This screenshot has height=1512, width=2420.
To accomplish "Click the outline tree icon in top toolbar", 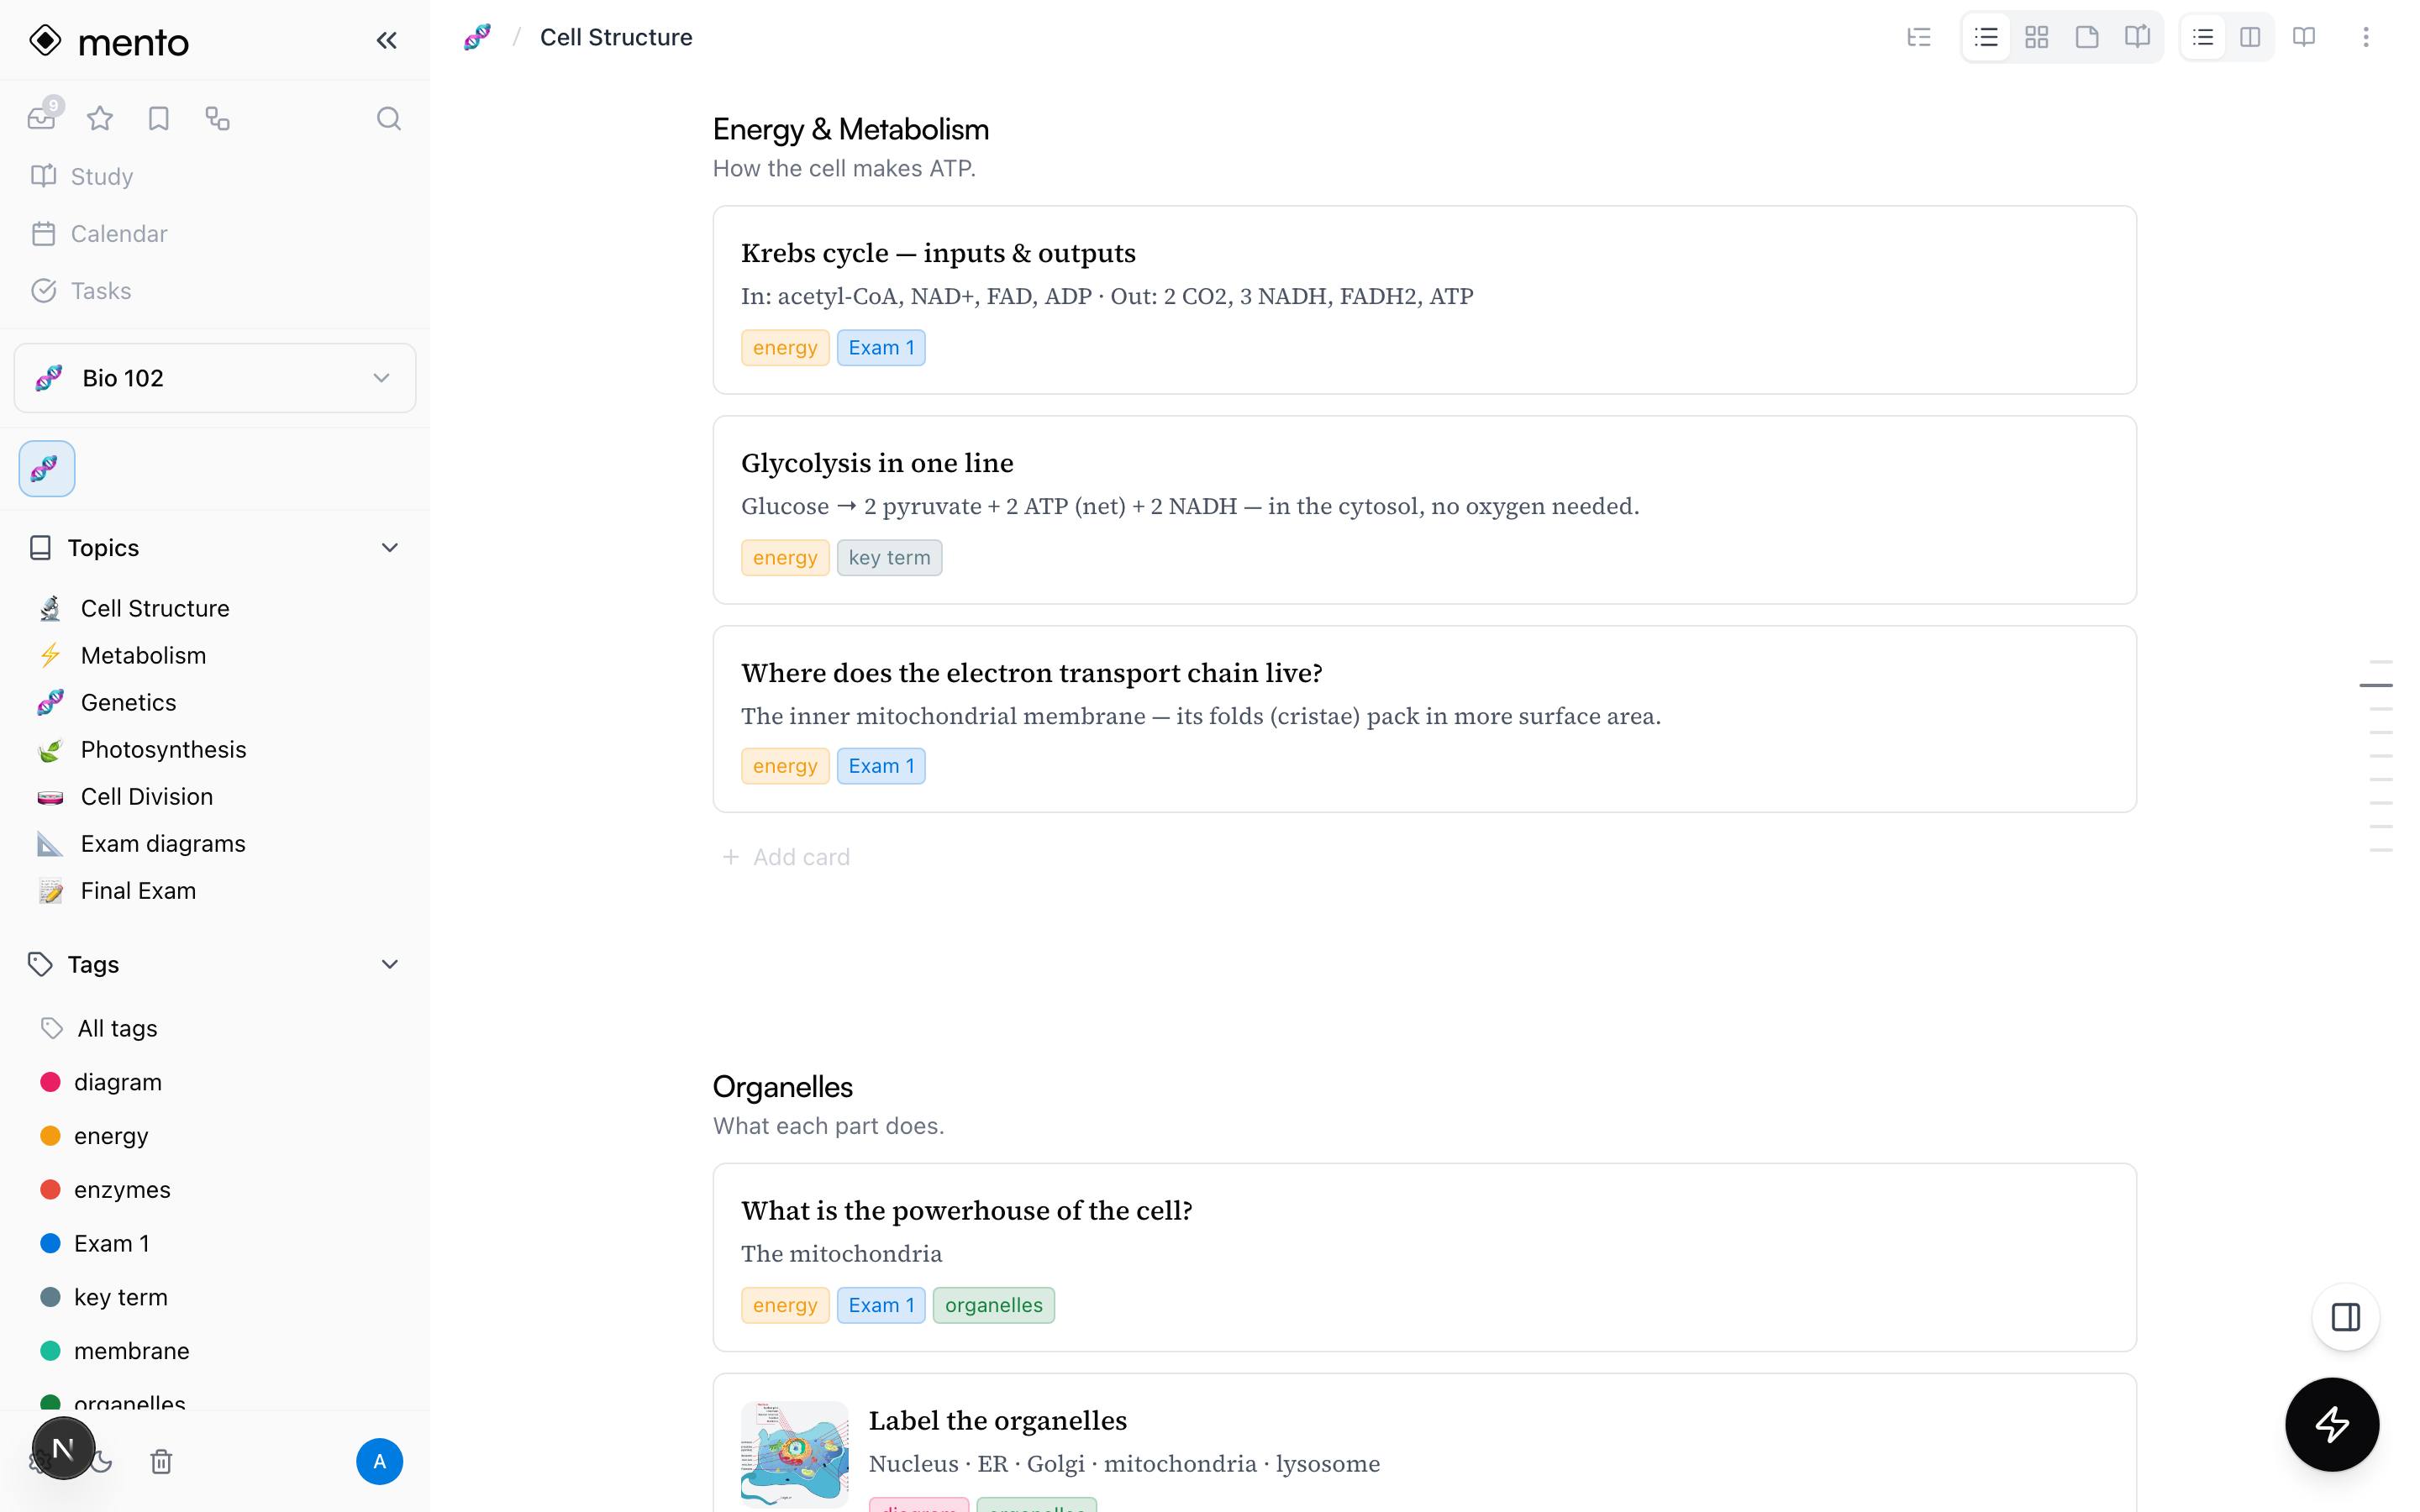I will coord(1918,37).
